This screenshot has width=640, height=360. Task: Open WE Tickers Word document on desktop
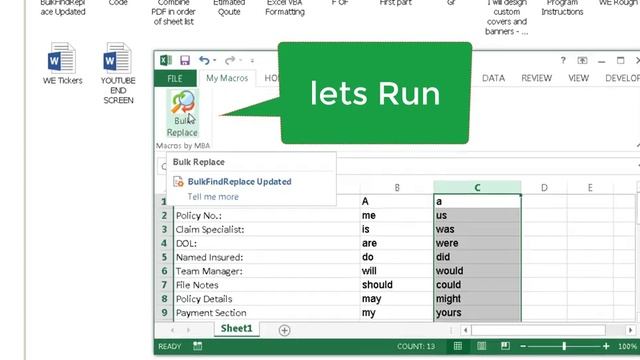pyautogui.click(x=62, y=64)
